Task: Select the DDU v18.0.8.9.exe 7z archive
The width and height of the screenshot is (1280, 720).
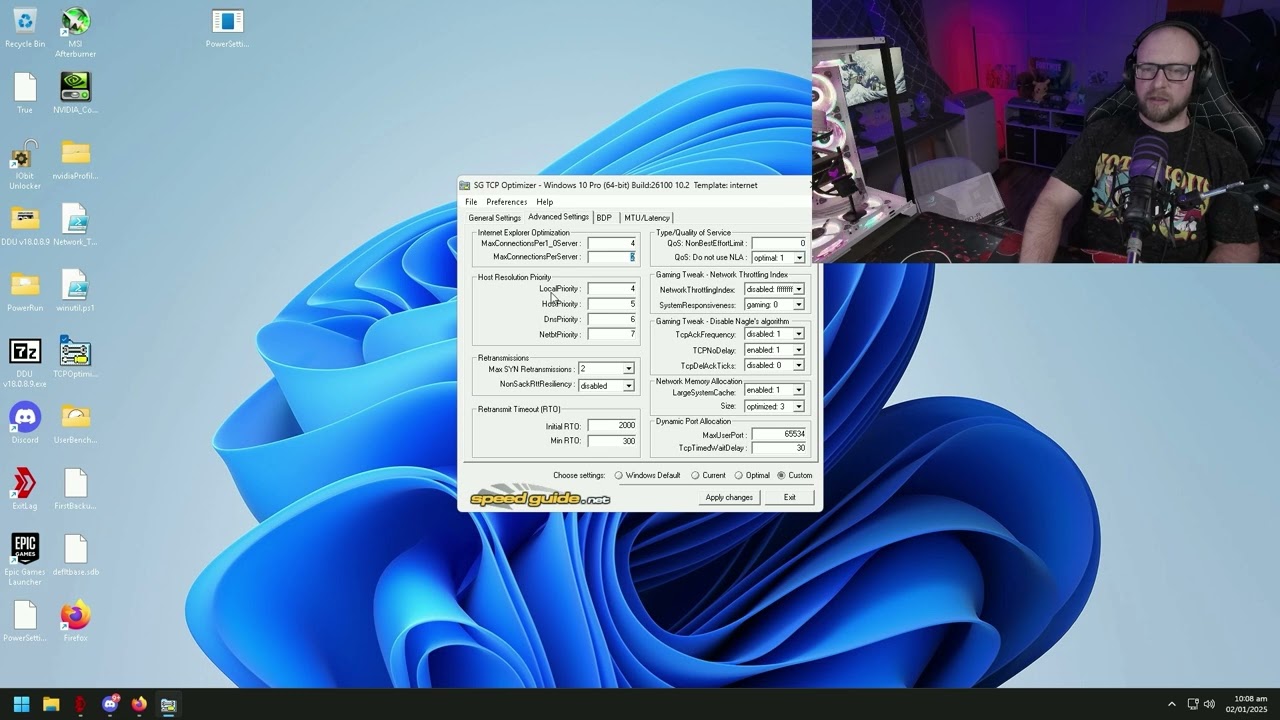Action: click(x=25, y=363)
